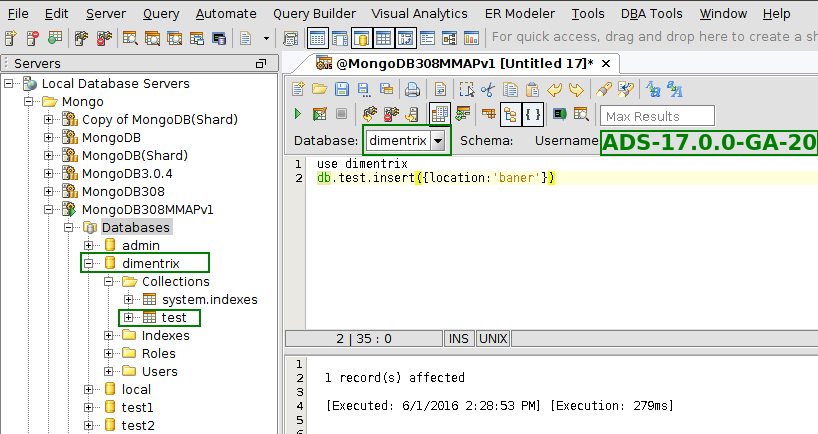
Task: Expand the admin database node
Action: pos(89,245)
